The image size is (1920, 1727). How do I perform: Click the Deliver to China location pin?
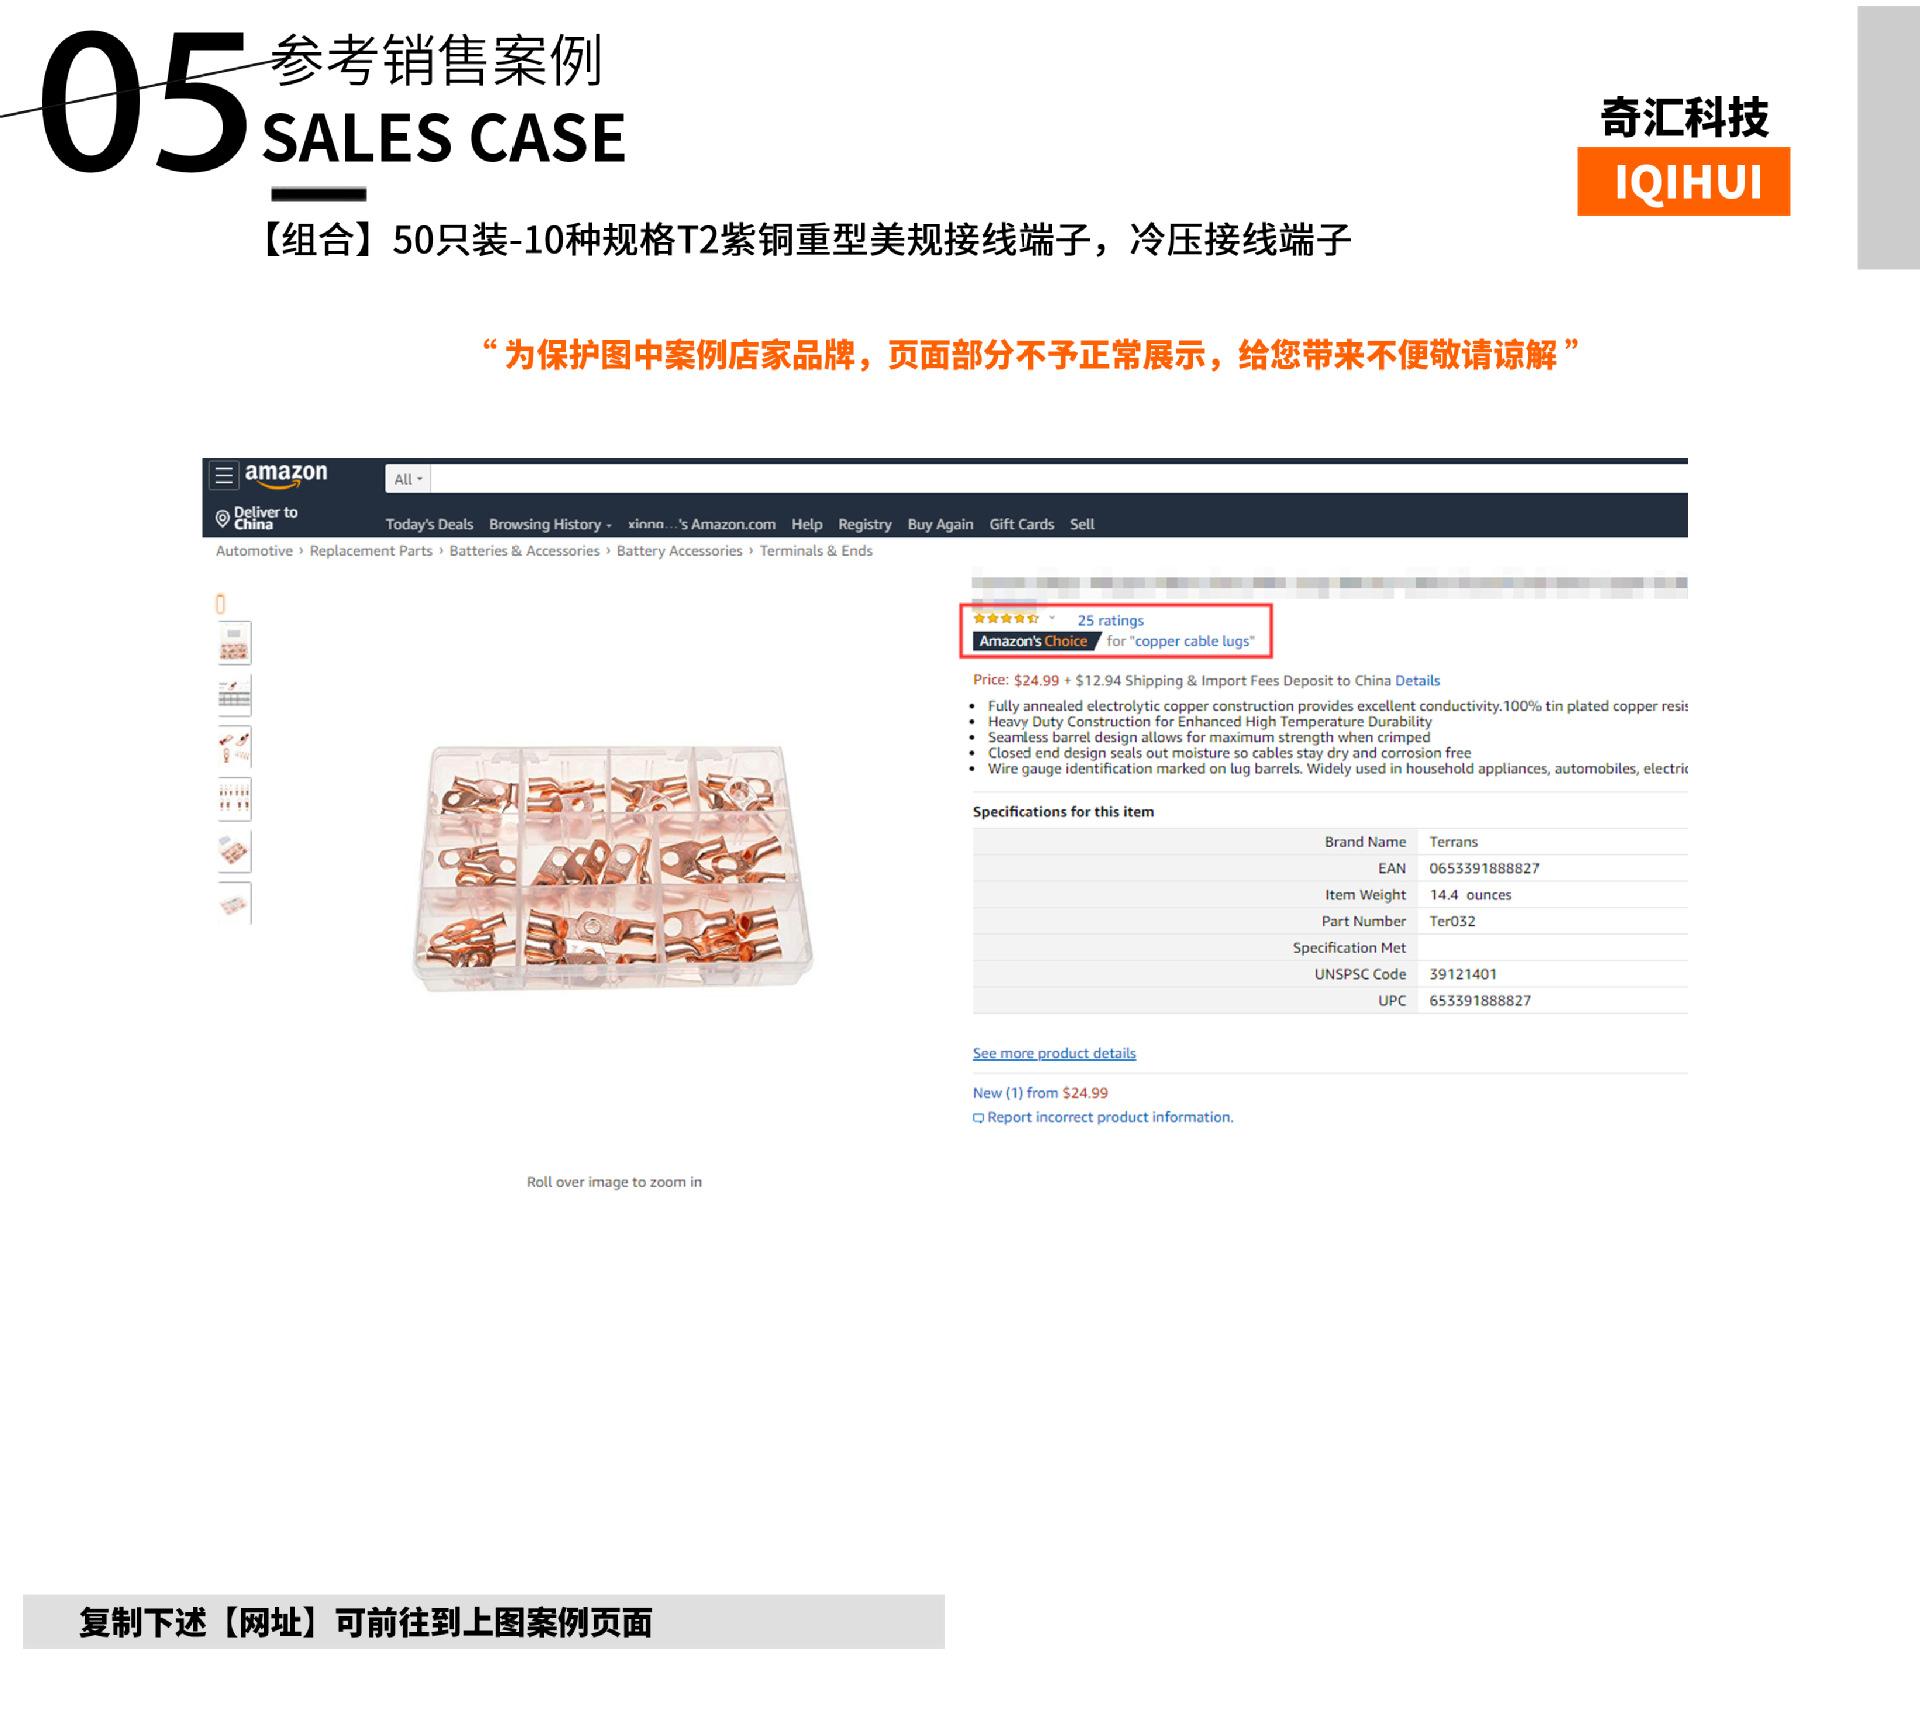pyautogui.click(x=223, y=518)
